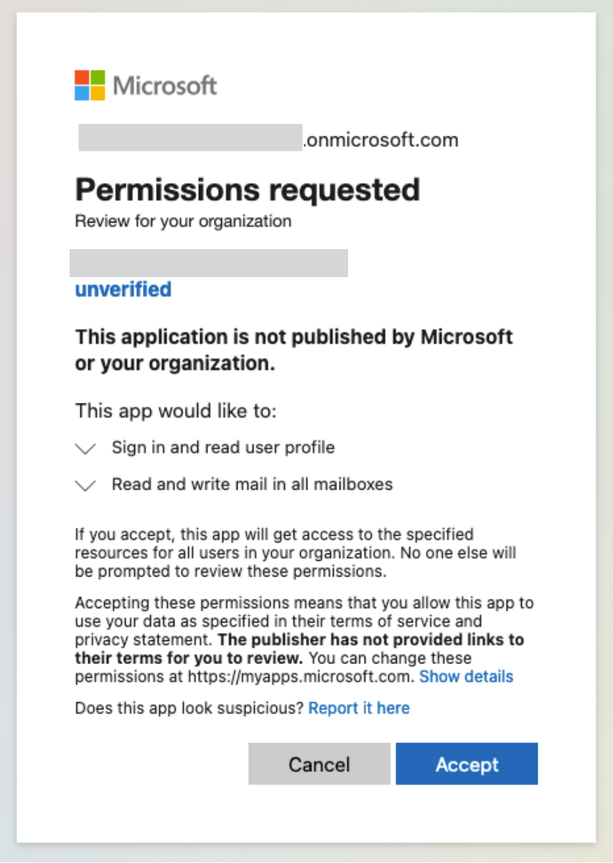Click the blue square in the Microsoft logo
Image resolution: width=613 pixels, height=863 pixels.
(81, 93)
